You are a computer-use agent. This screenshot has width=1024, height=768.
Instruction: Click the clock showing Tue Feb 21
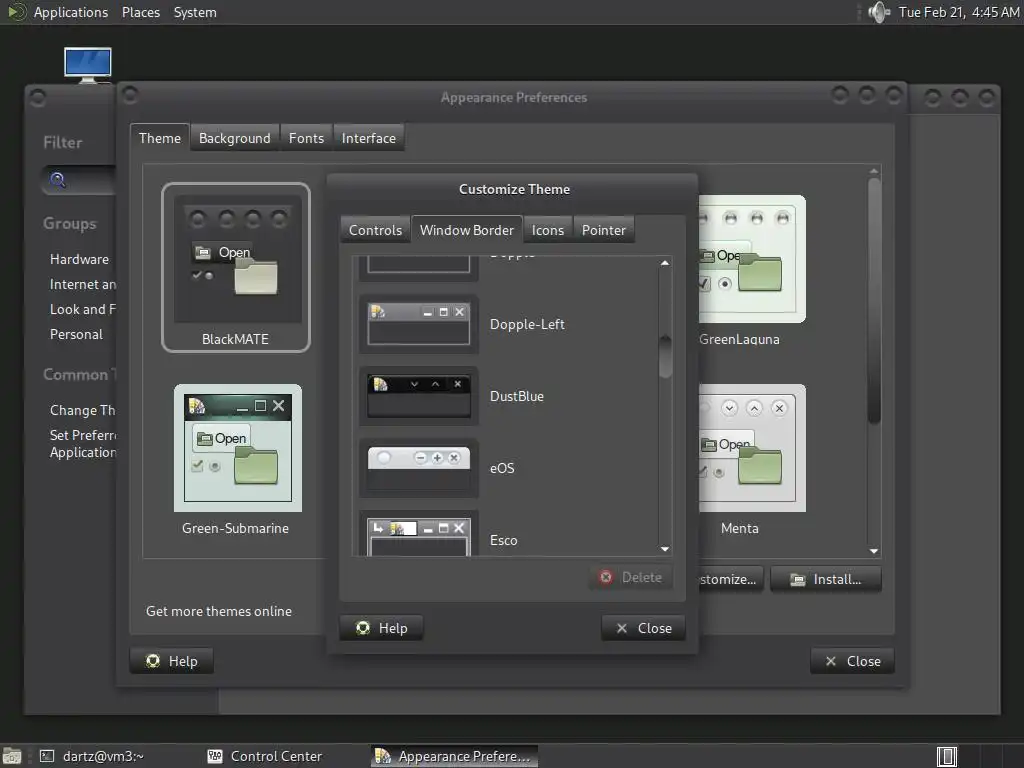click(959, 12)
